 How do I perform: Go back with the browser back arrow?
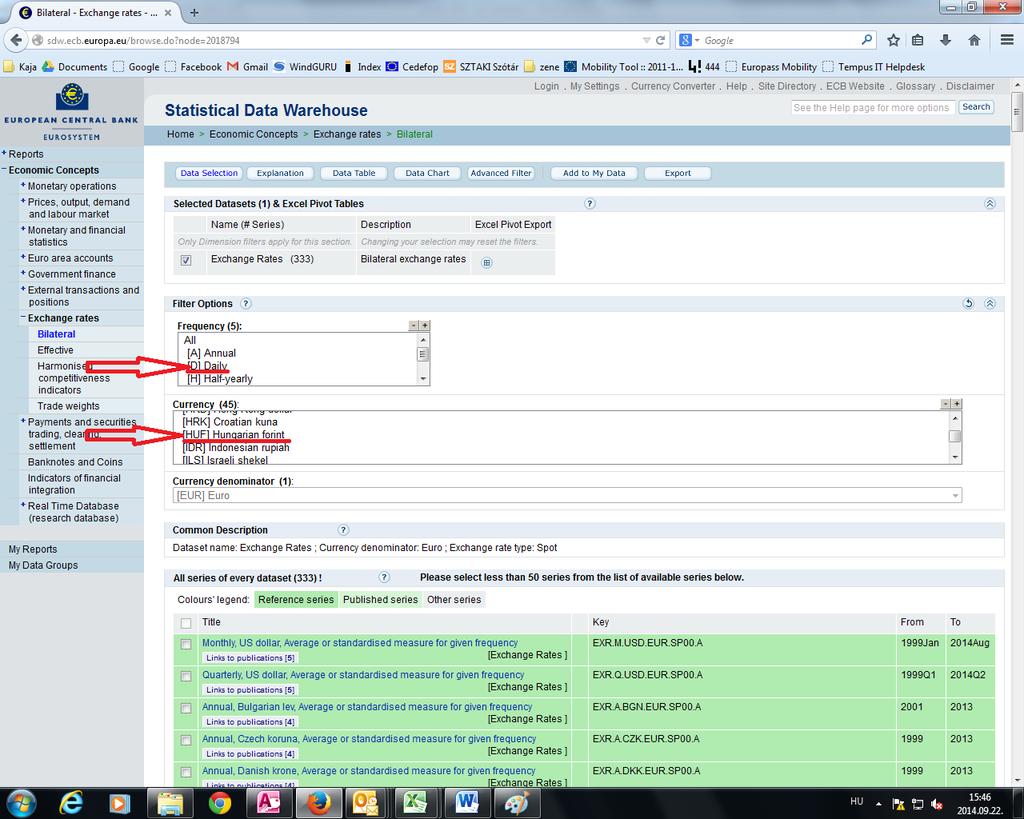click(16, 40)
